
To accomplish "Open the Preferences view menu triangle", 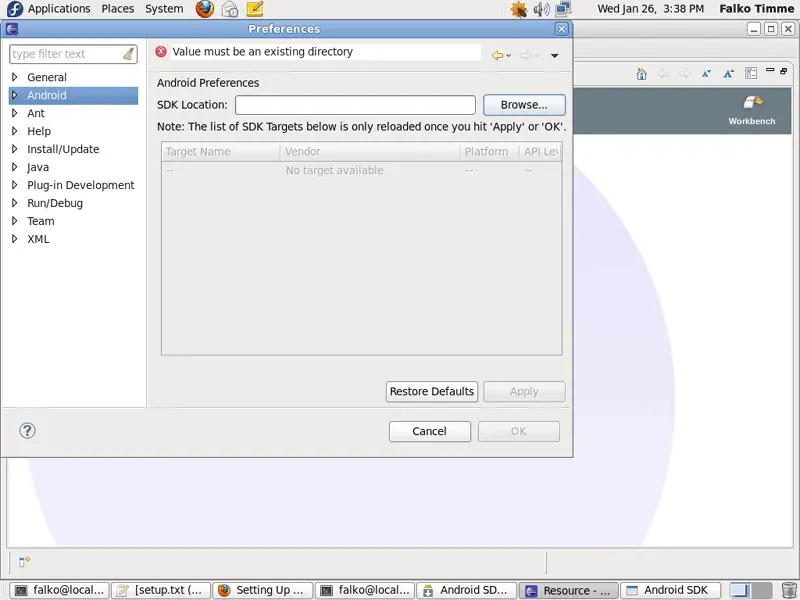I will pos(555,55).
